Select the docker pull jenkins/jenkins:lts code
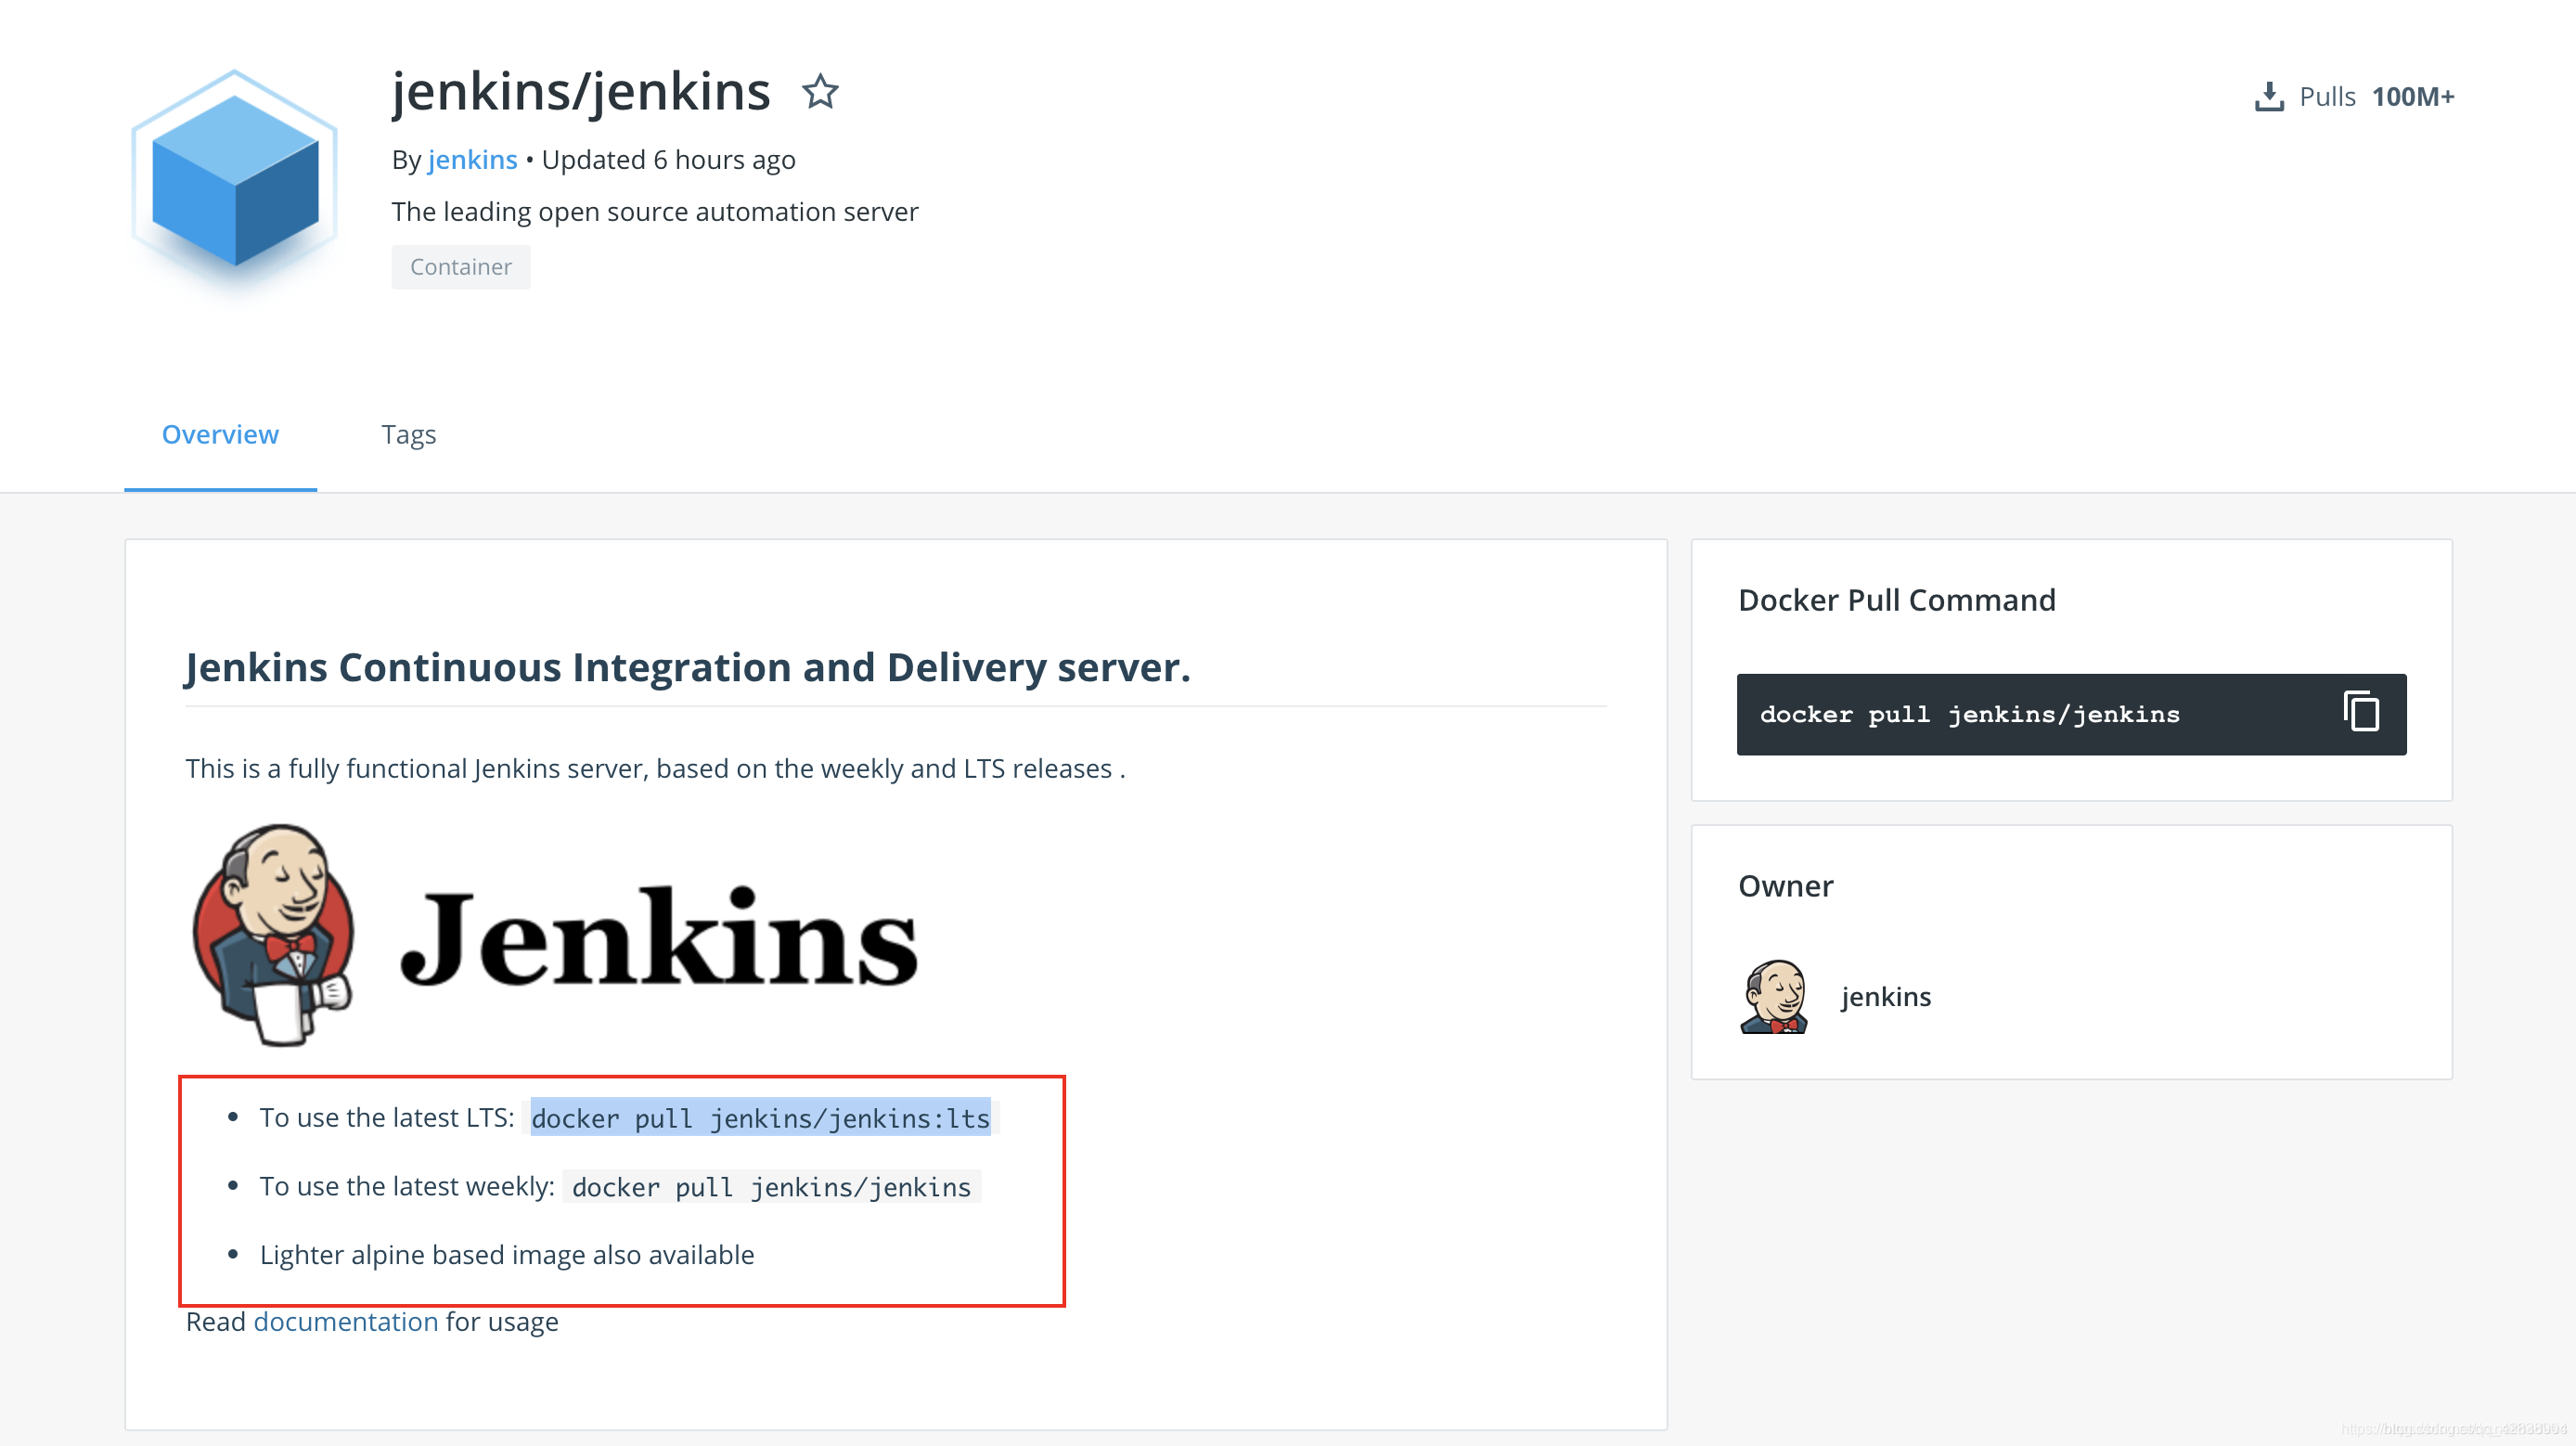 760,1118
